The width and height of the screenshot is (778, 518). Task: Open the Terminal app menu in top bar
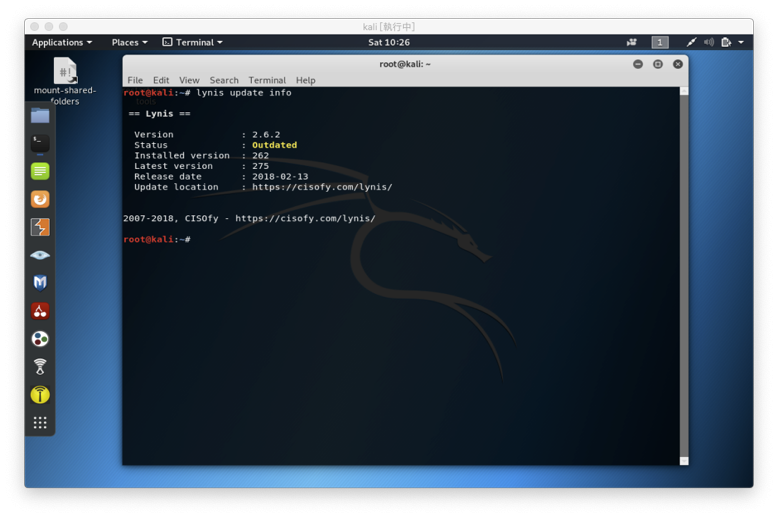[x=193, y=43]
